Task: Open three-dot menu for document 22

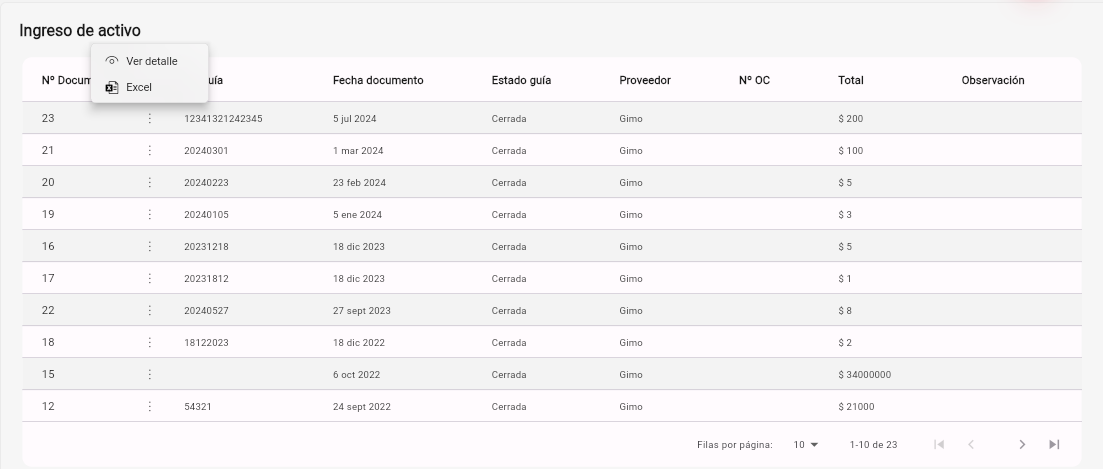Action: pyautogui.click(x=149, y=311)
